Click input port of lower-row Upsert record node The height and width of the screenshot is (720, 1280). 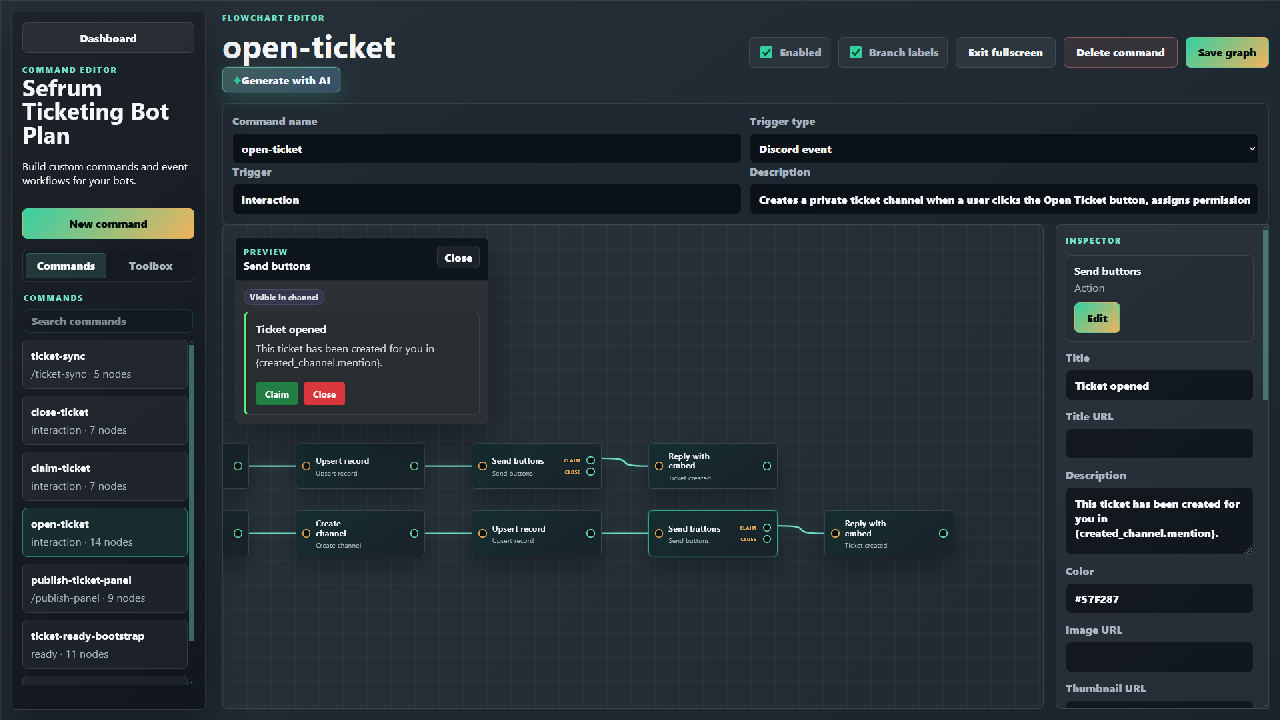tap(482, 533)
